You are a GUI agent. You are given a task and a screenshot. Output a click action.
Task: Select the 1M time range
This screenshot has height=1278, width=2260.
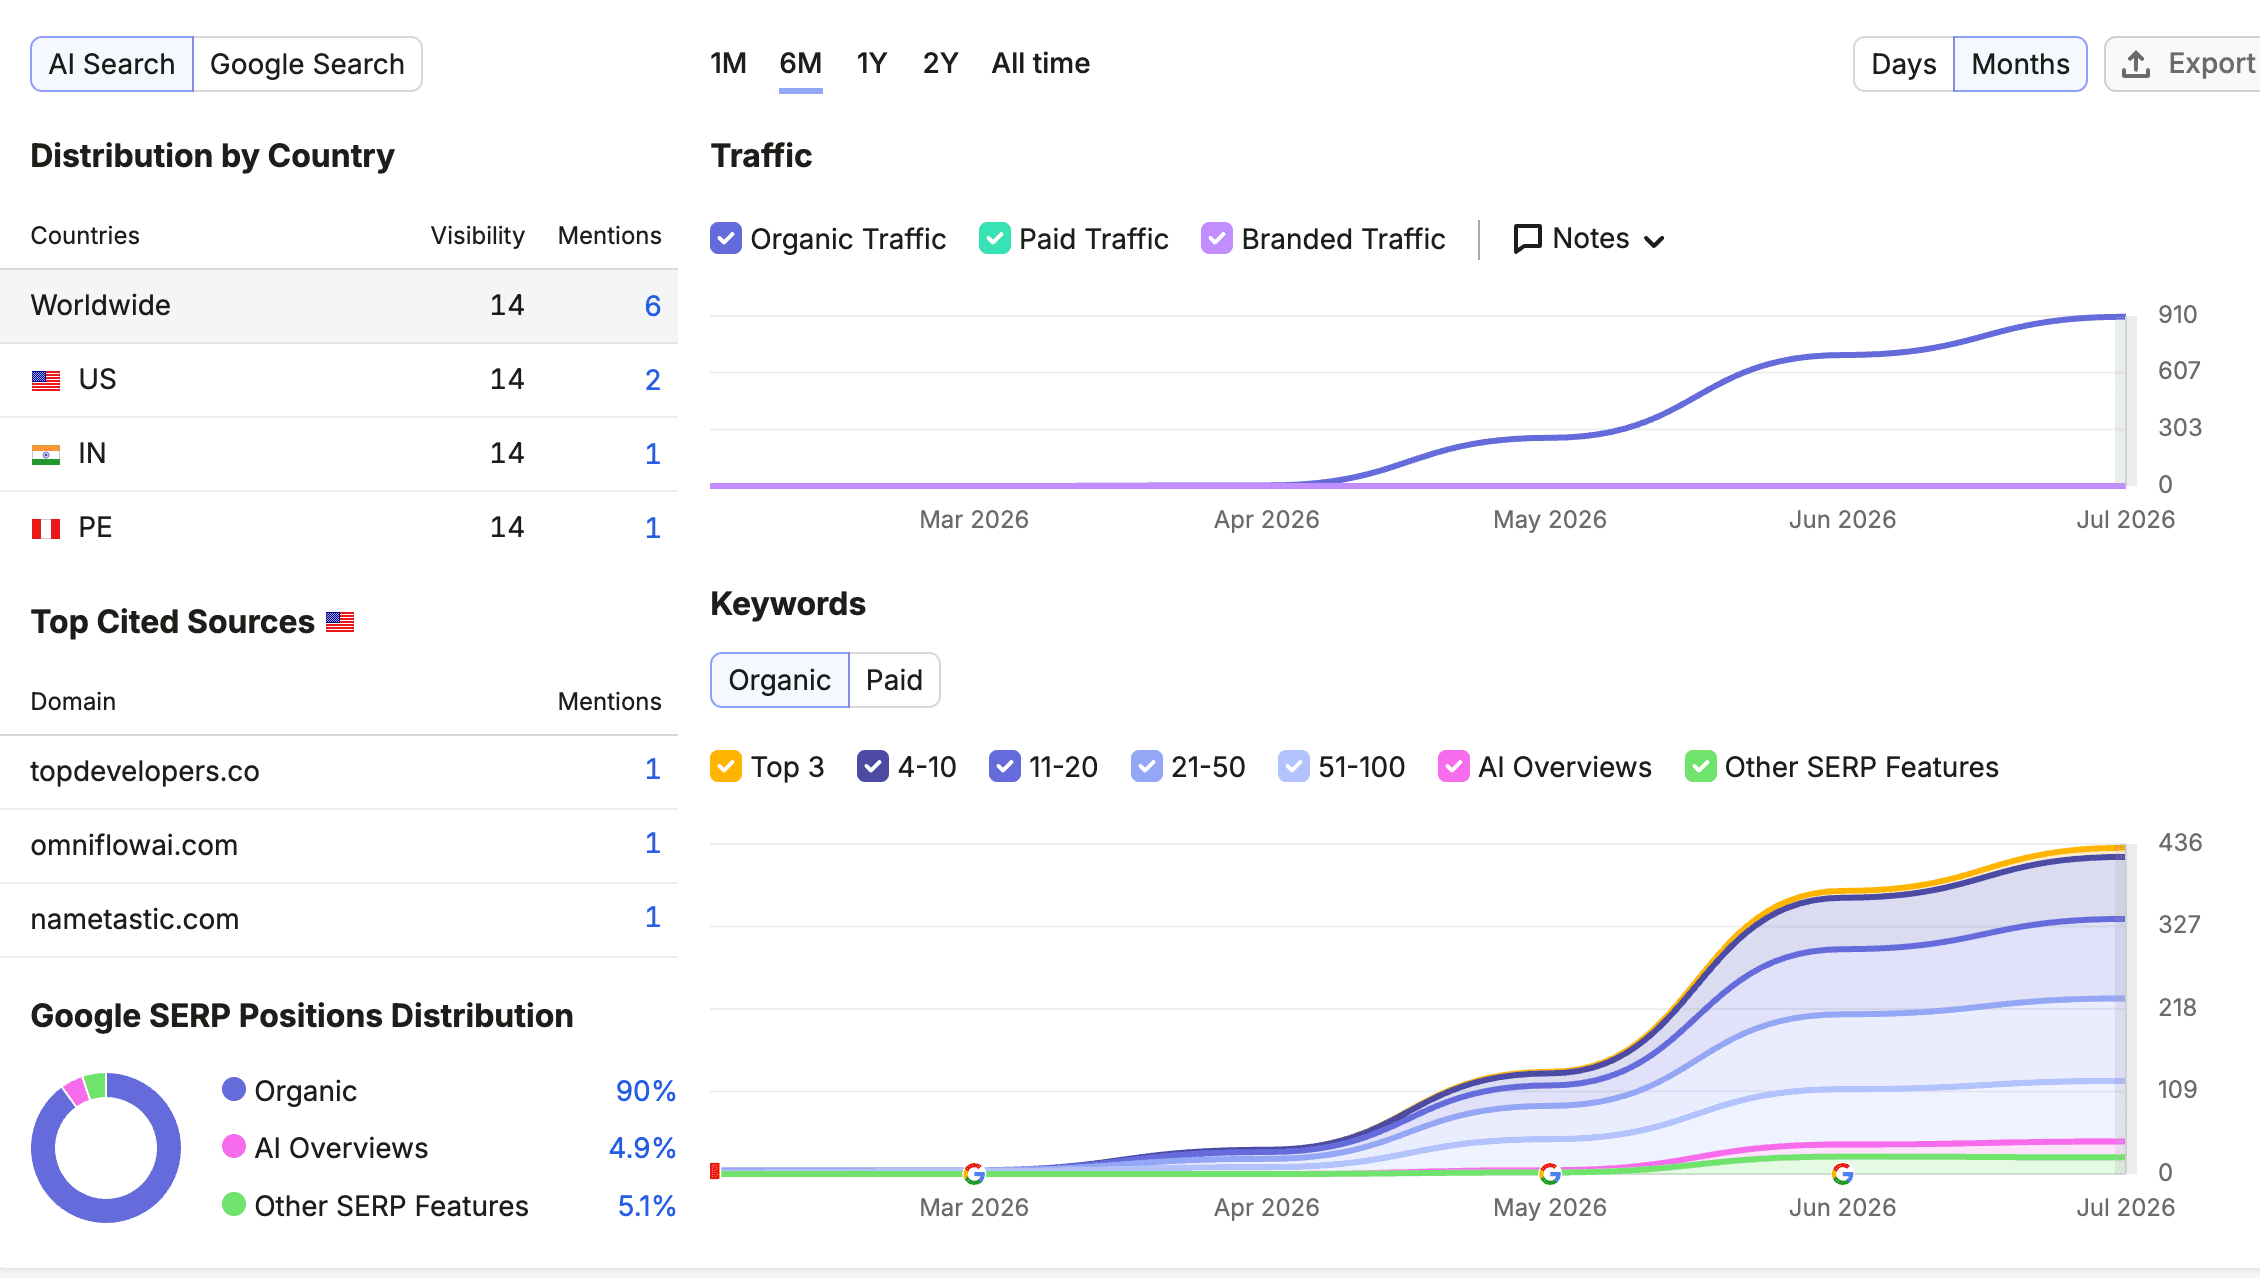point(728,64)
